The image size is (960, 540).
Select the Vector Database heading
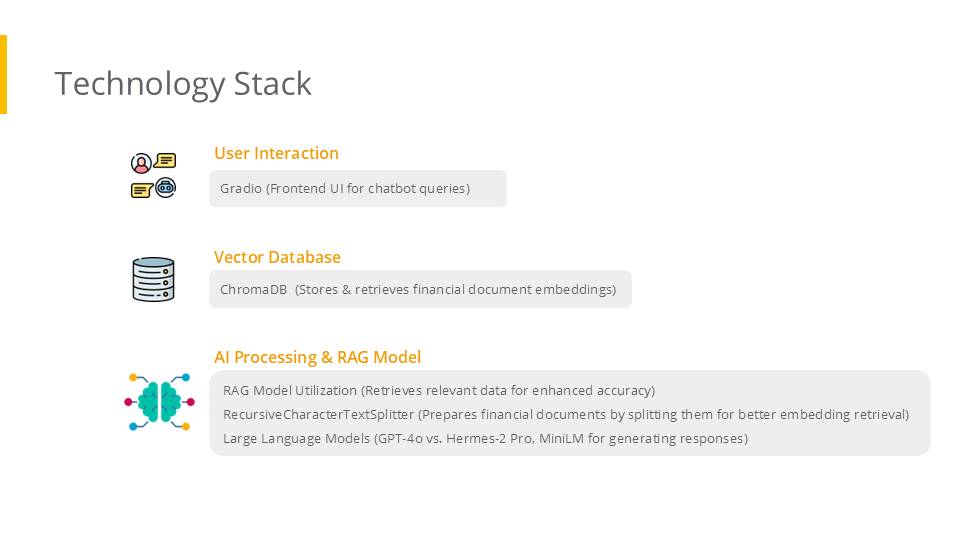(277, 257)
